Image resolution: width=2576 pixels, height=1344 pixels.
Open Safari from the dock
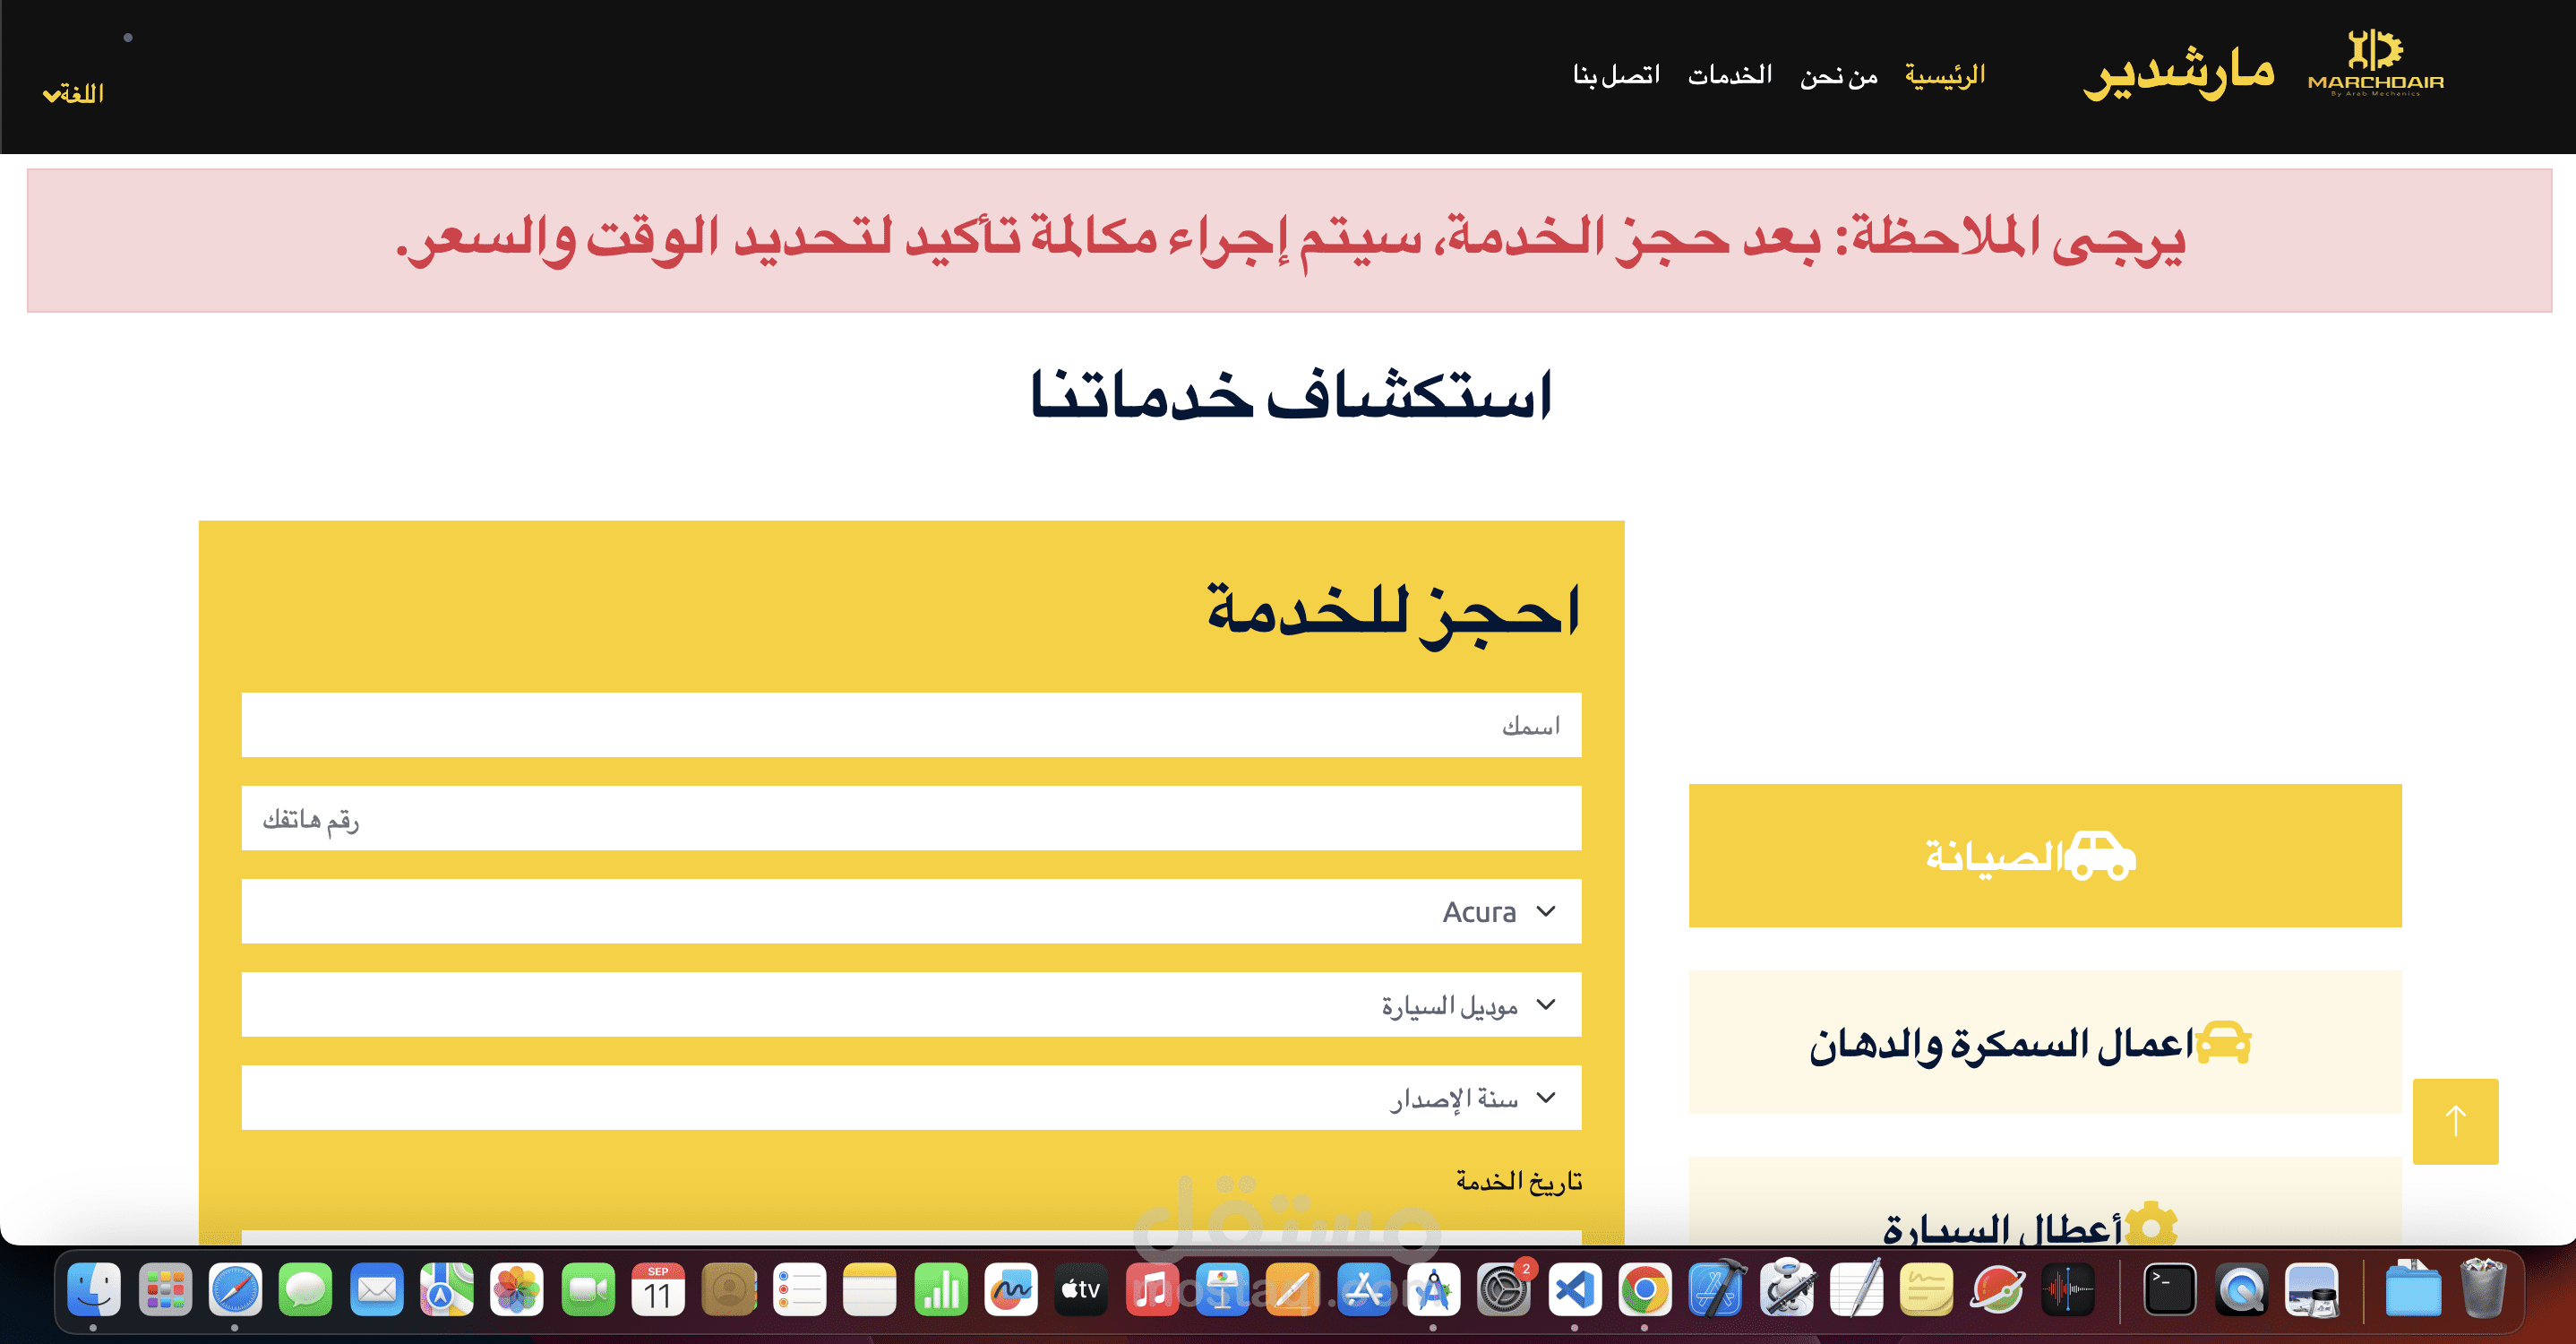tap(235, 1289)
